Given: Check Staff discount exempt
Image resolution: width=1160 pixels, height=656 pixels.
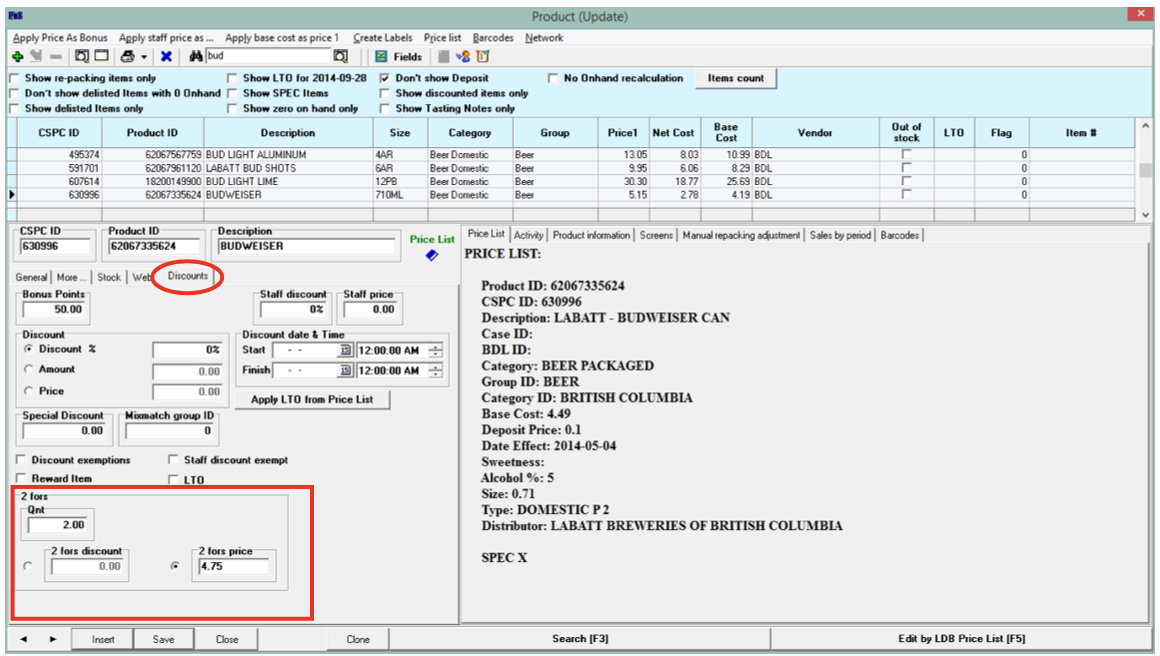Looking at the screenshot, I should pos(173,460).
